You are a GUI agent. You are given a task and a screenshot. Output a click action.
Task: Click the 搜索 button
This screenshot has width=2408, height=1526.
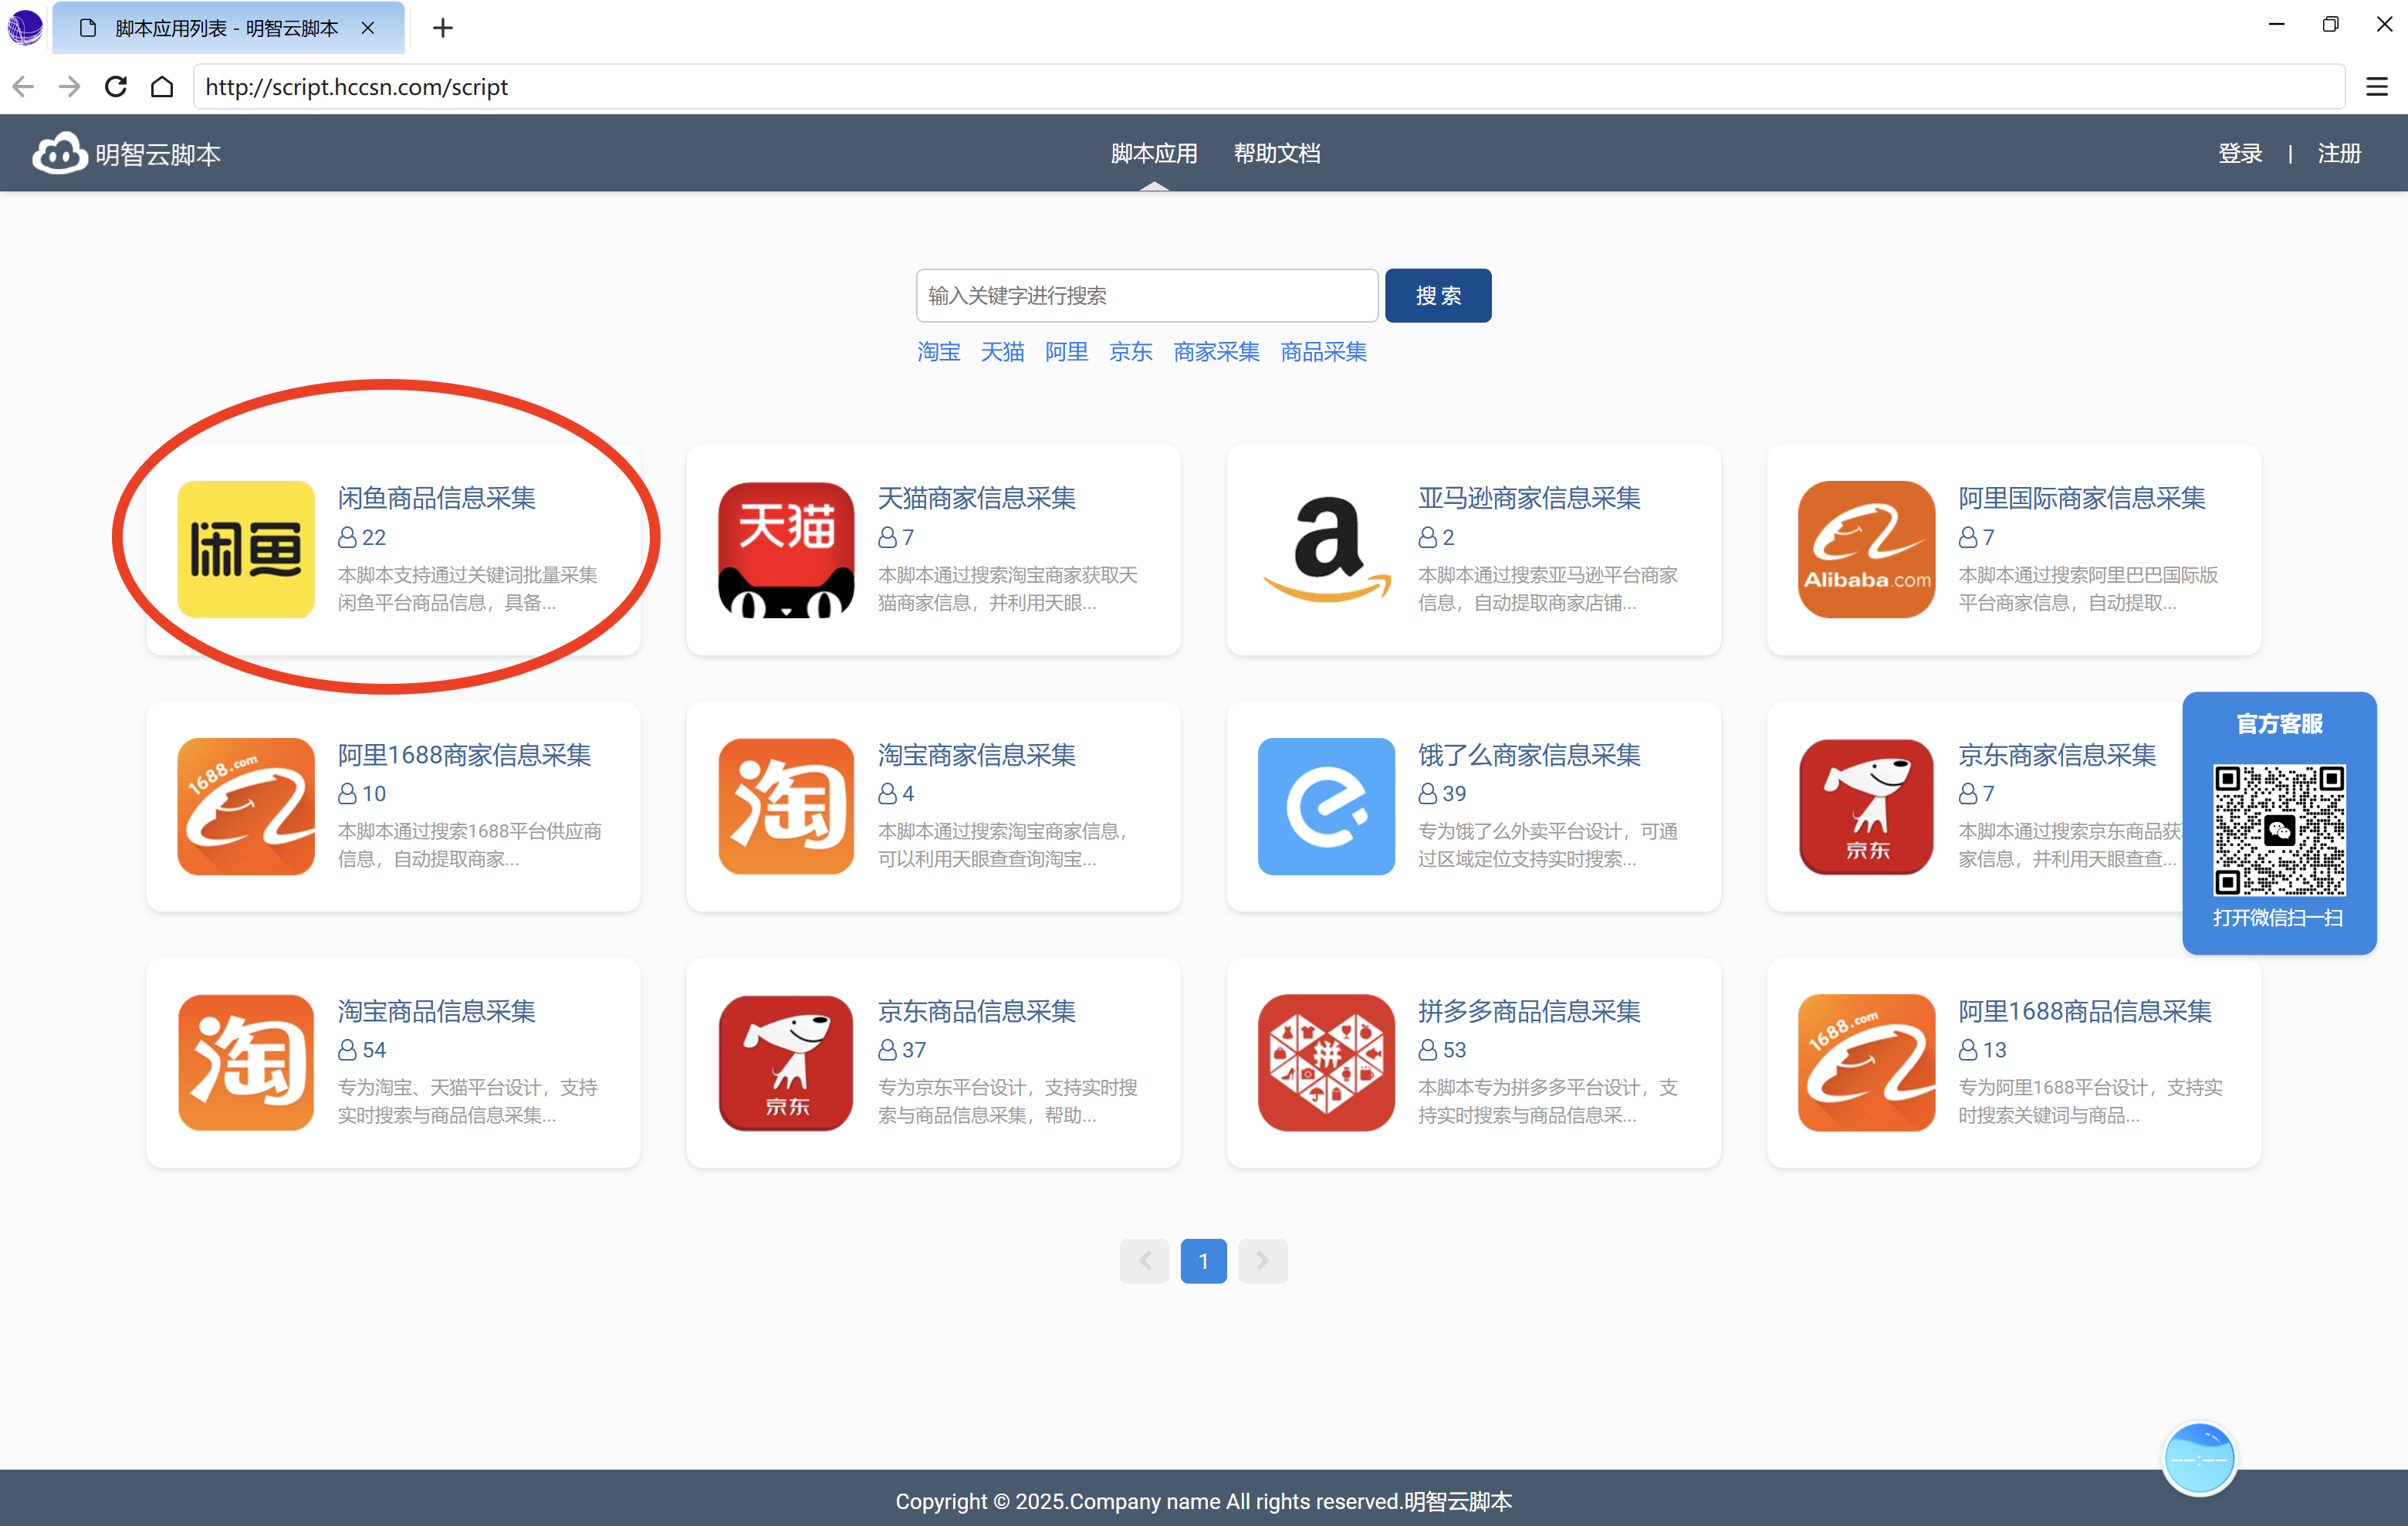(x=1438, y=296)
